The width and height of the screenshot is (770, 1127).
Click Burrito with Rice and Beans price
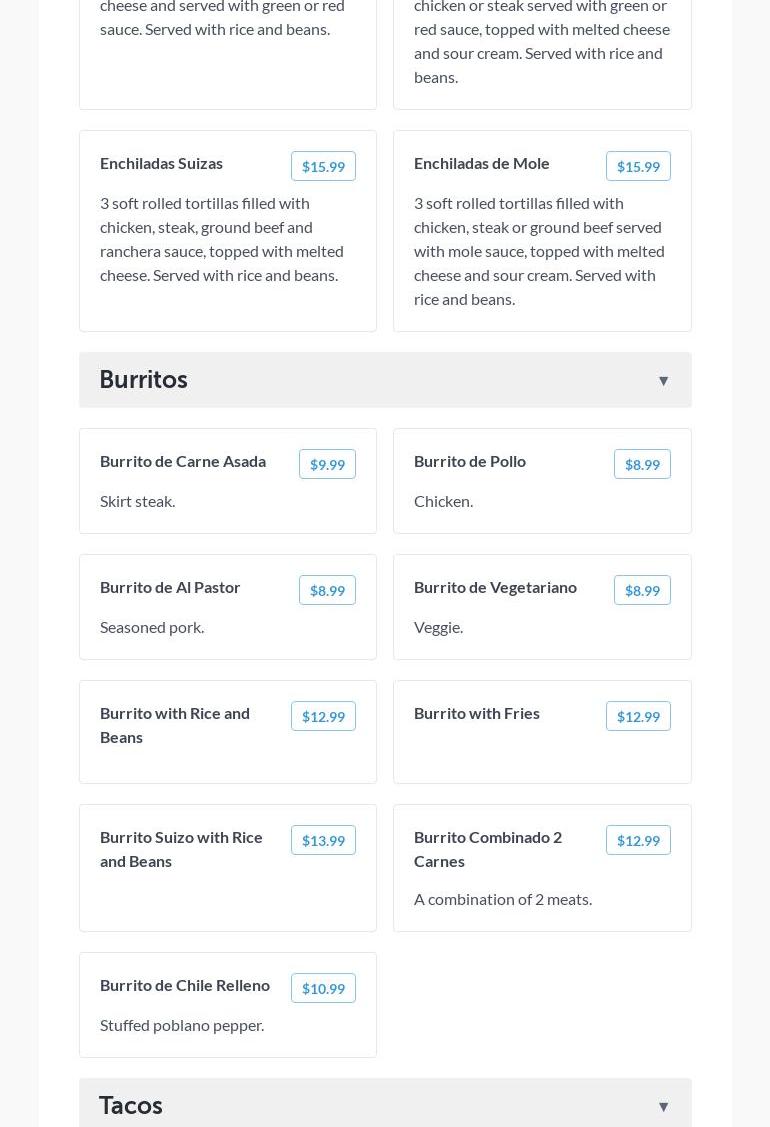323,716
